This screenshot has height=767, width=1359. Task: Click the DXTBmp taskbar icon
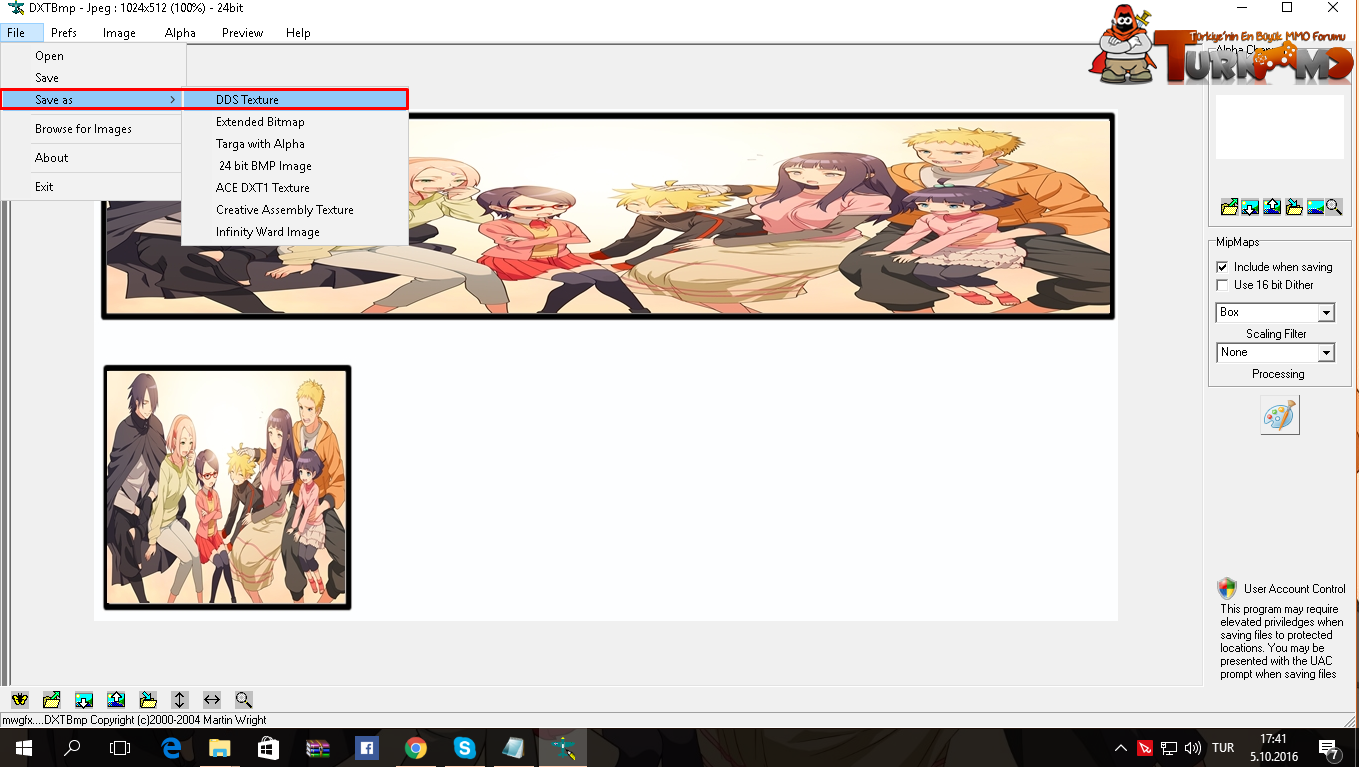563,747
